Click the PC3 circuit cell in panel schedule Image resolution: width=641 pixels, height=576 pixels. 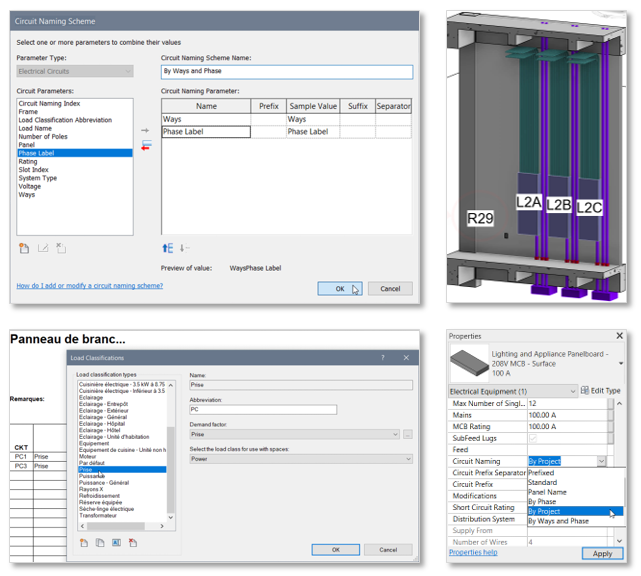point(21,466)
